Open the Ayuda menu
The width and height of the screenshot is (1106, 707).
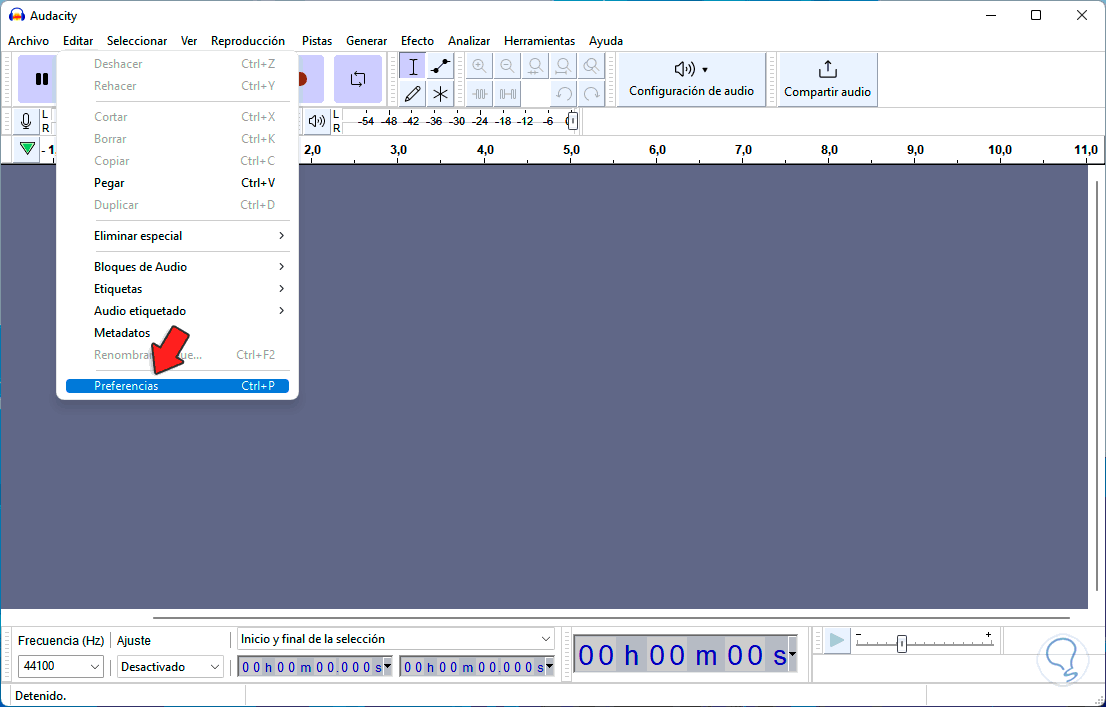click(606, 41)
